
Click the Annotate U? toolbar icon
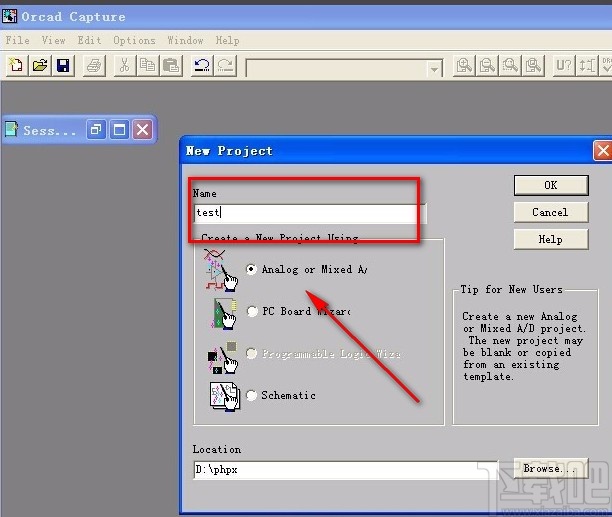(x=564, y=65)
